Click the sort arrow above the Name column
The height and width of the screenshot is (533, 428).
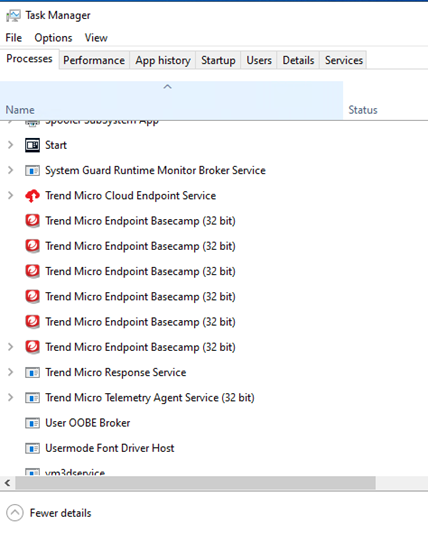pyautogui.click(x=167, y=87)
